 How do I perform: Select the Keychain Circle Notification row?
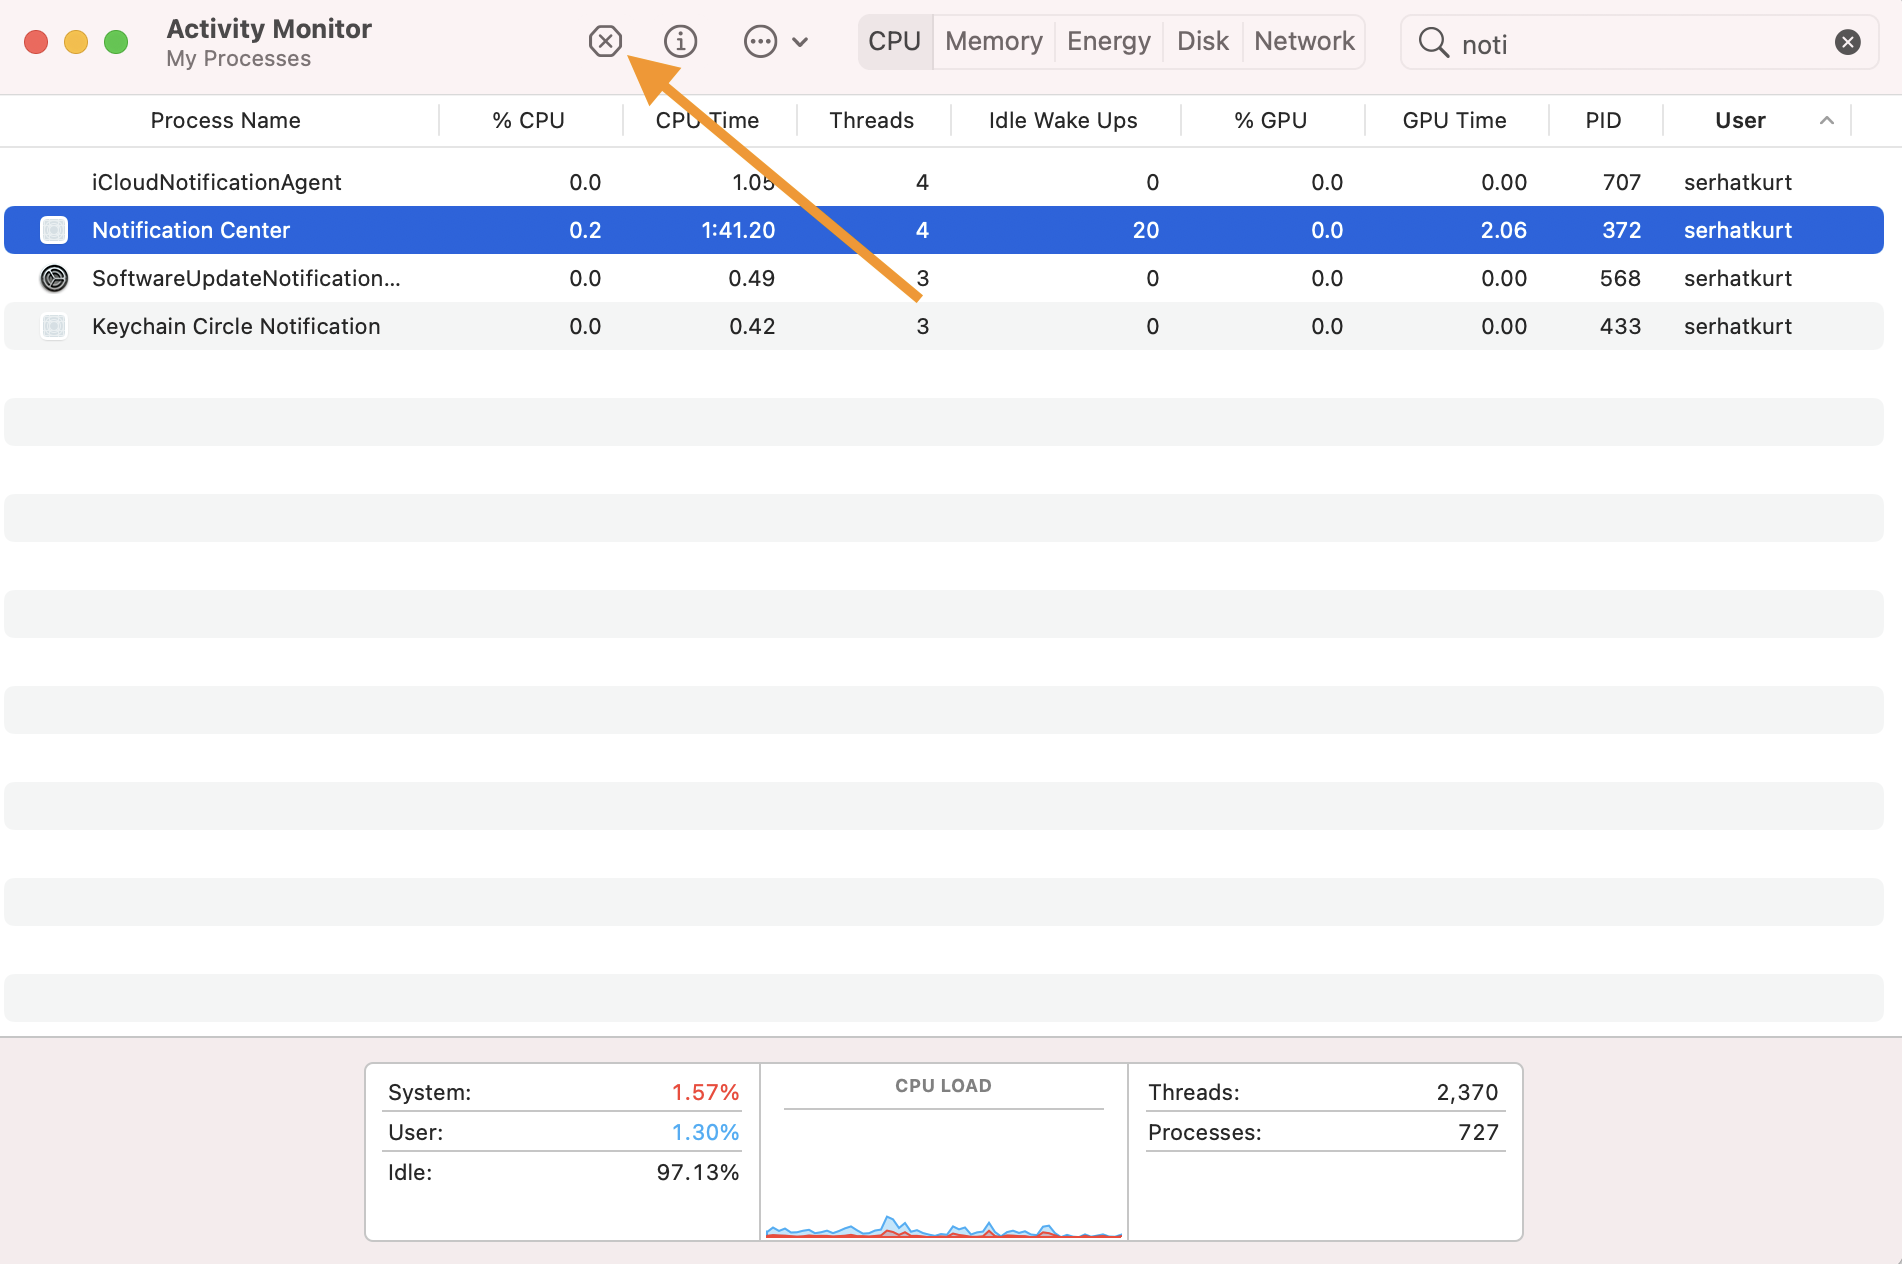944,326
